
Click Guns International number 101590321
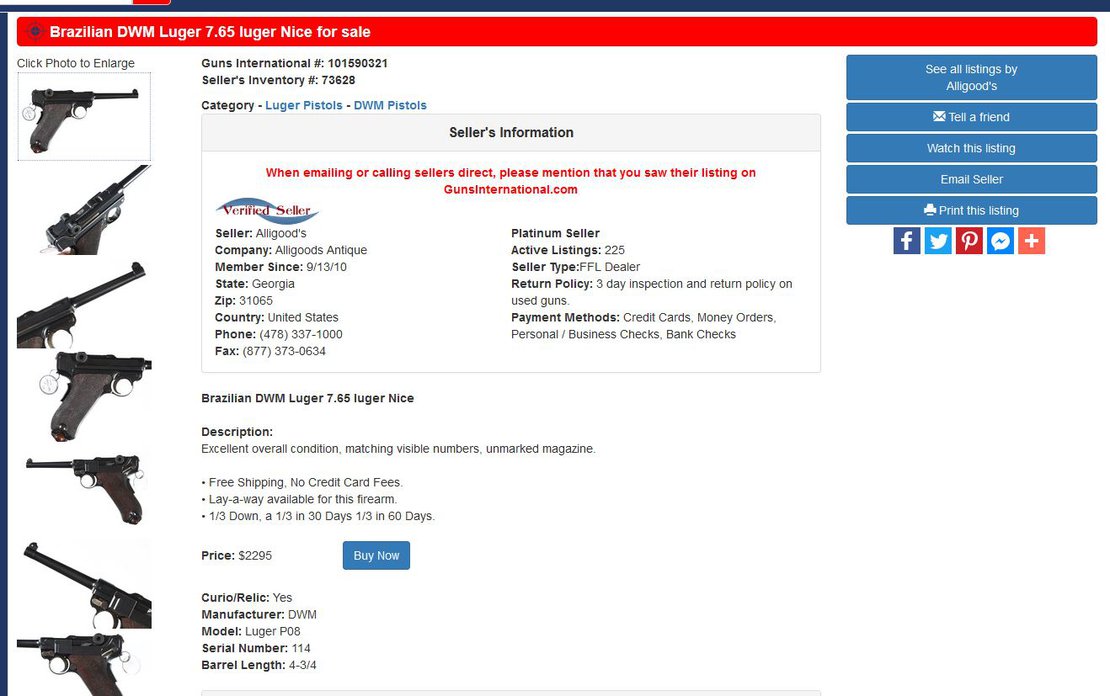click(x=294, y=63)
